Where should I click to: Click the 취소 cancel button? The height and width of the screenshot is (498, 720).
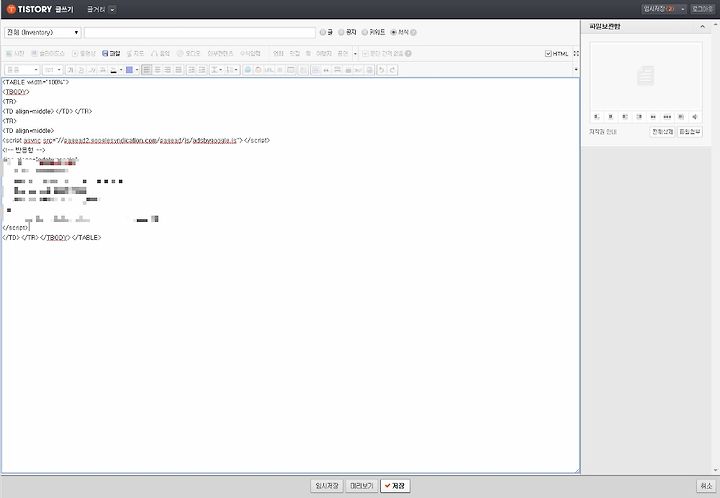(706, 486)
